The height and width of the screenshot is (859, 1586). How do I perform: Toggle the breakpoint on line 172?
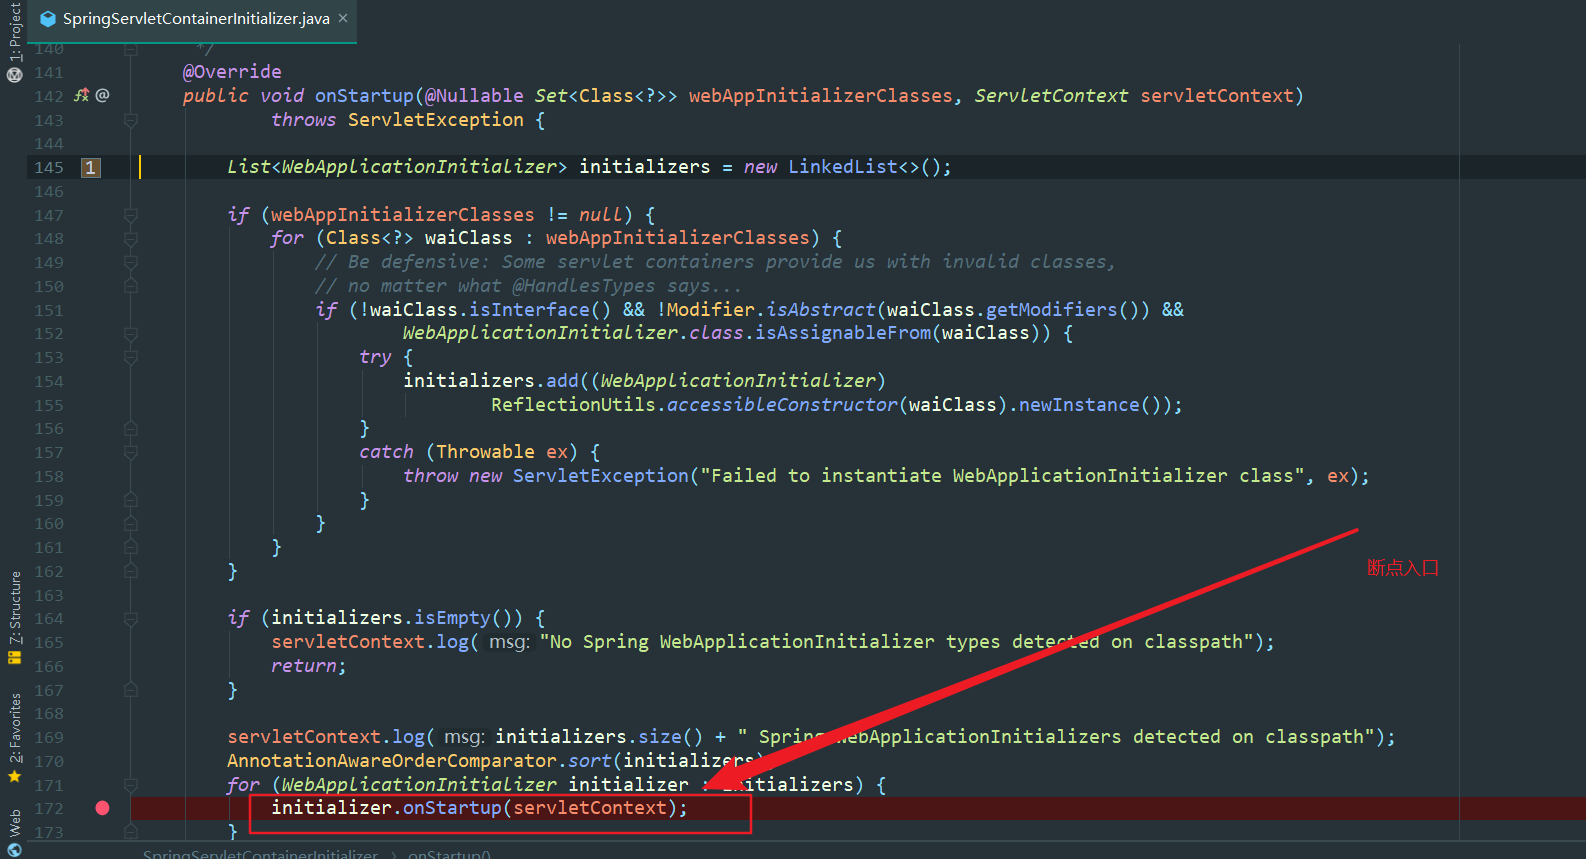(x=102, y=808)
